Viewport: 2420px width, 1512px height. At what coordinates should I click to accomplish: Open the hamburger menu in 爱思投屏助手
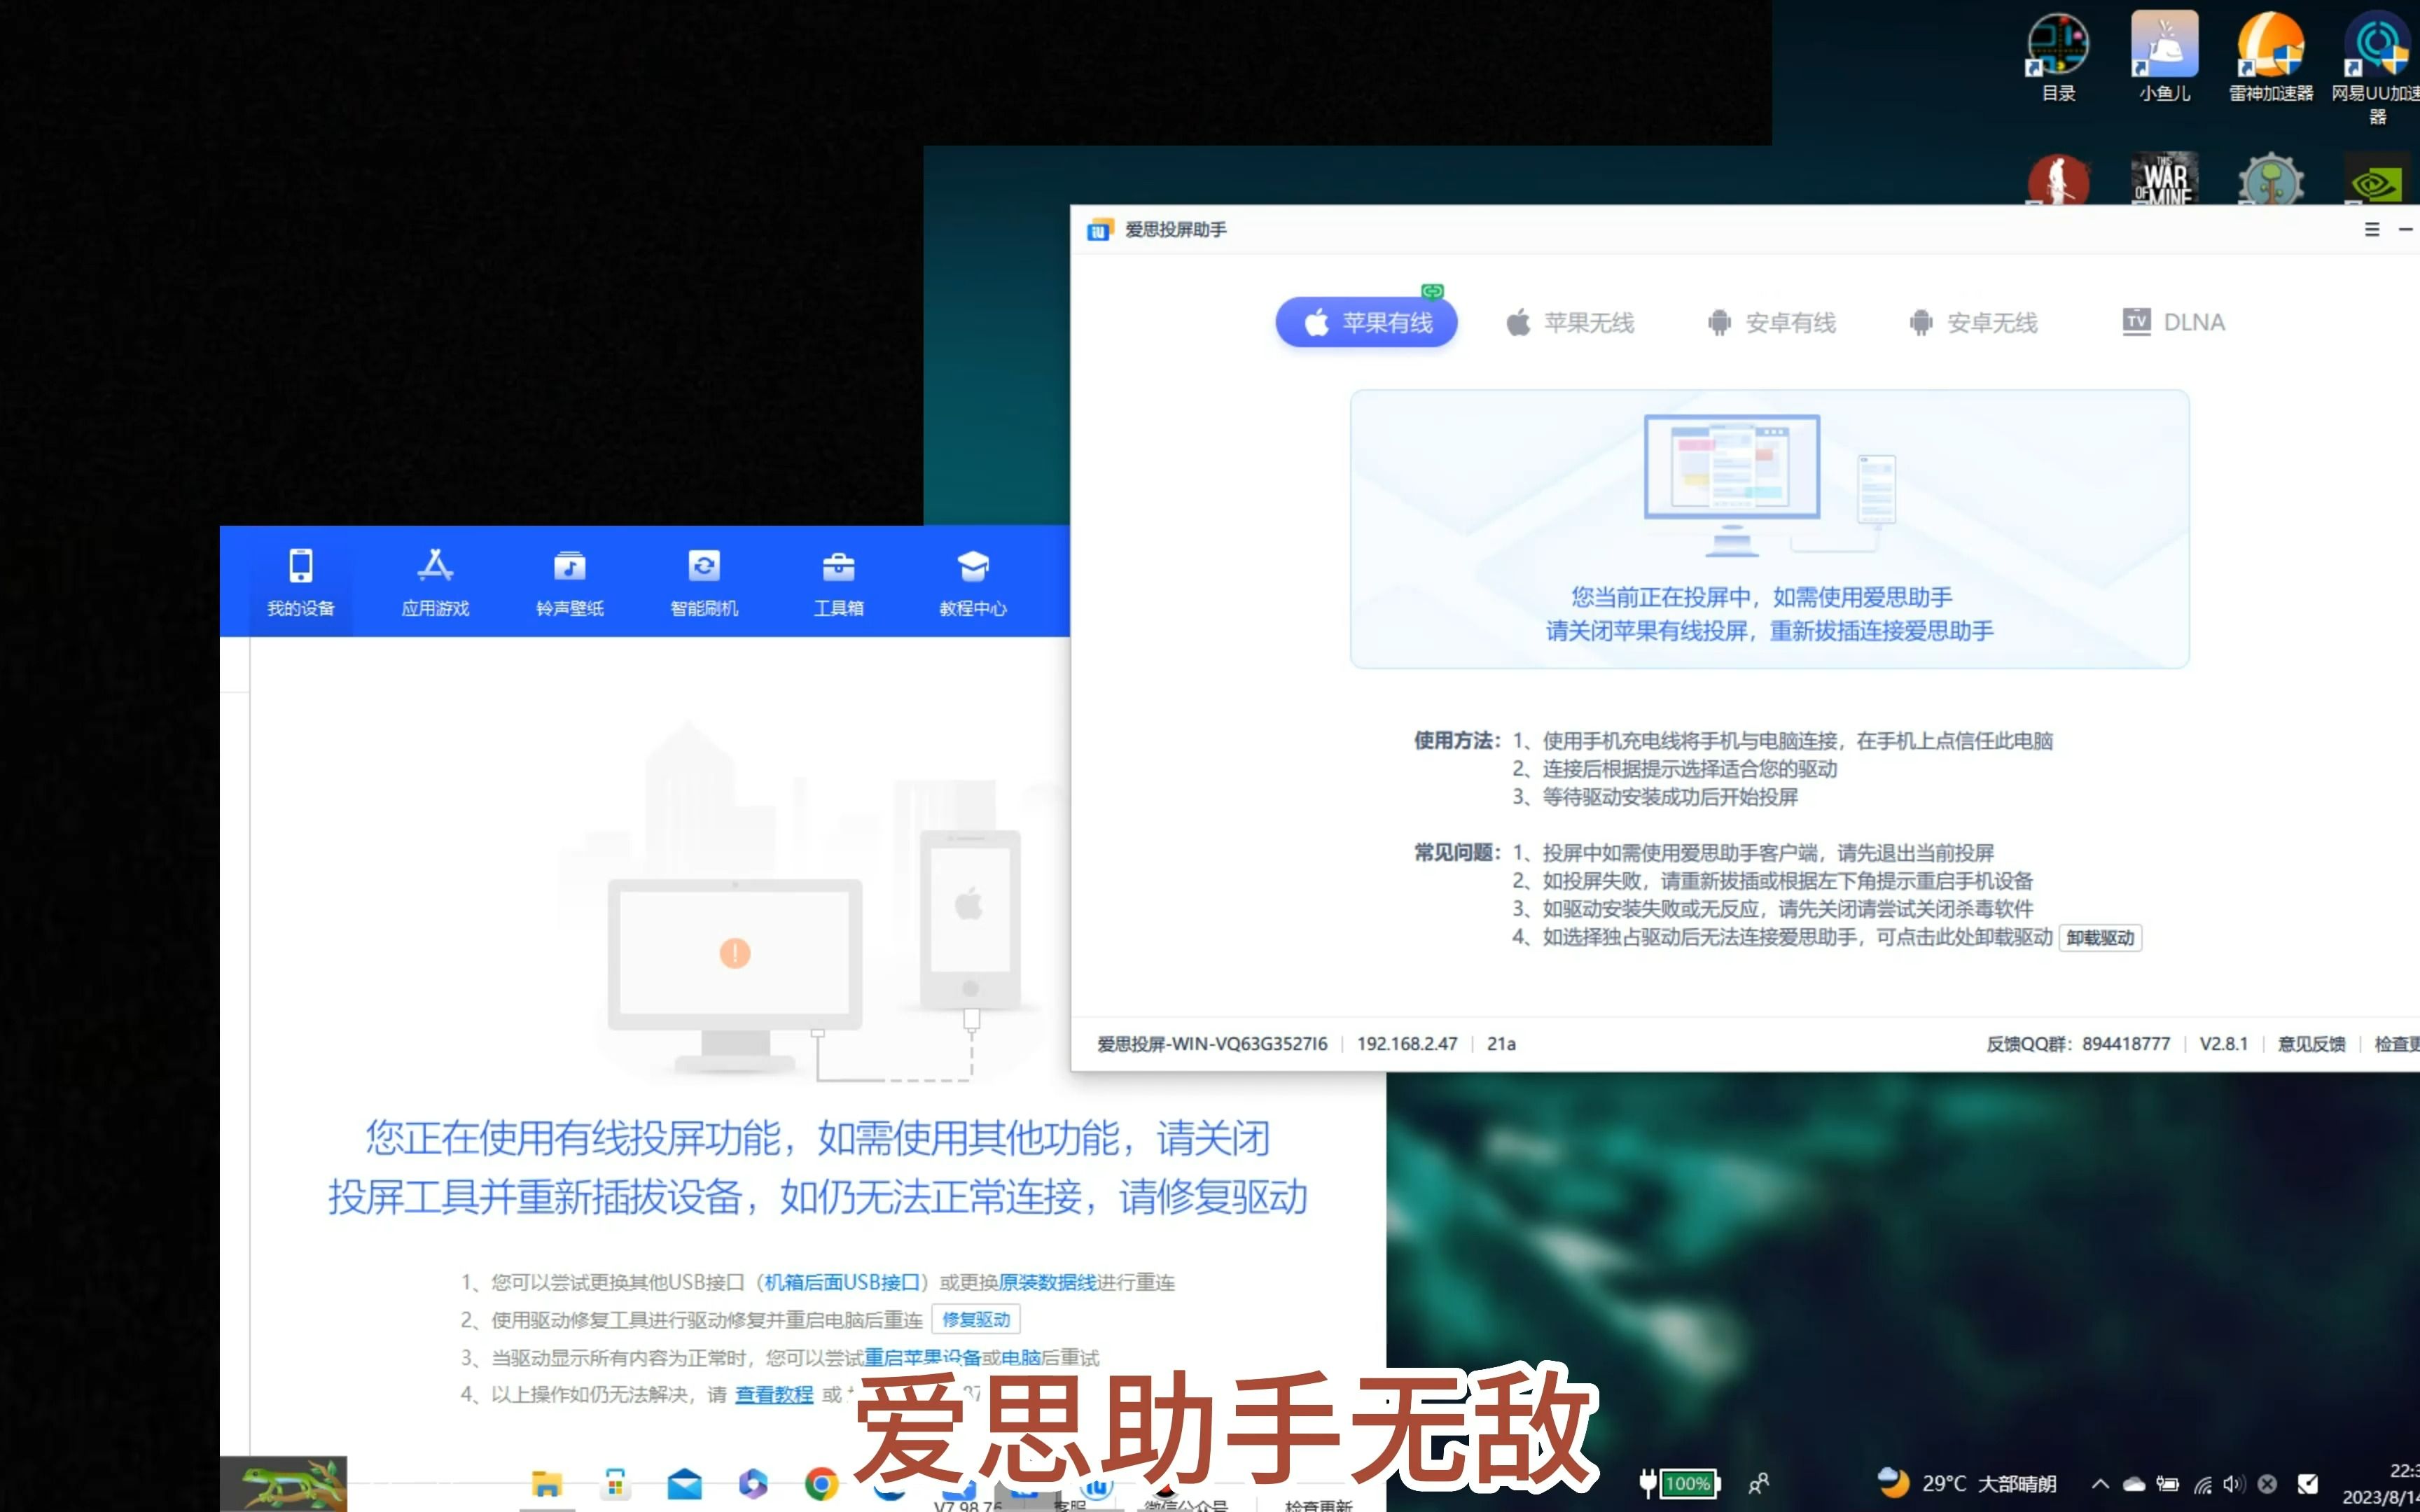(2372, 229)
